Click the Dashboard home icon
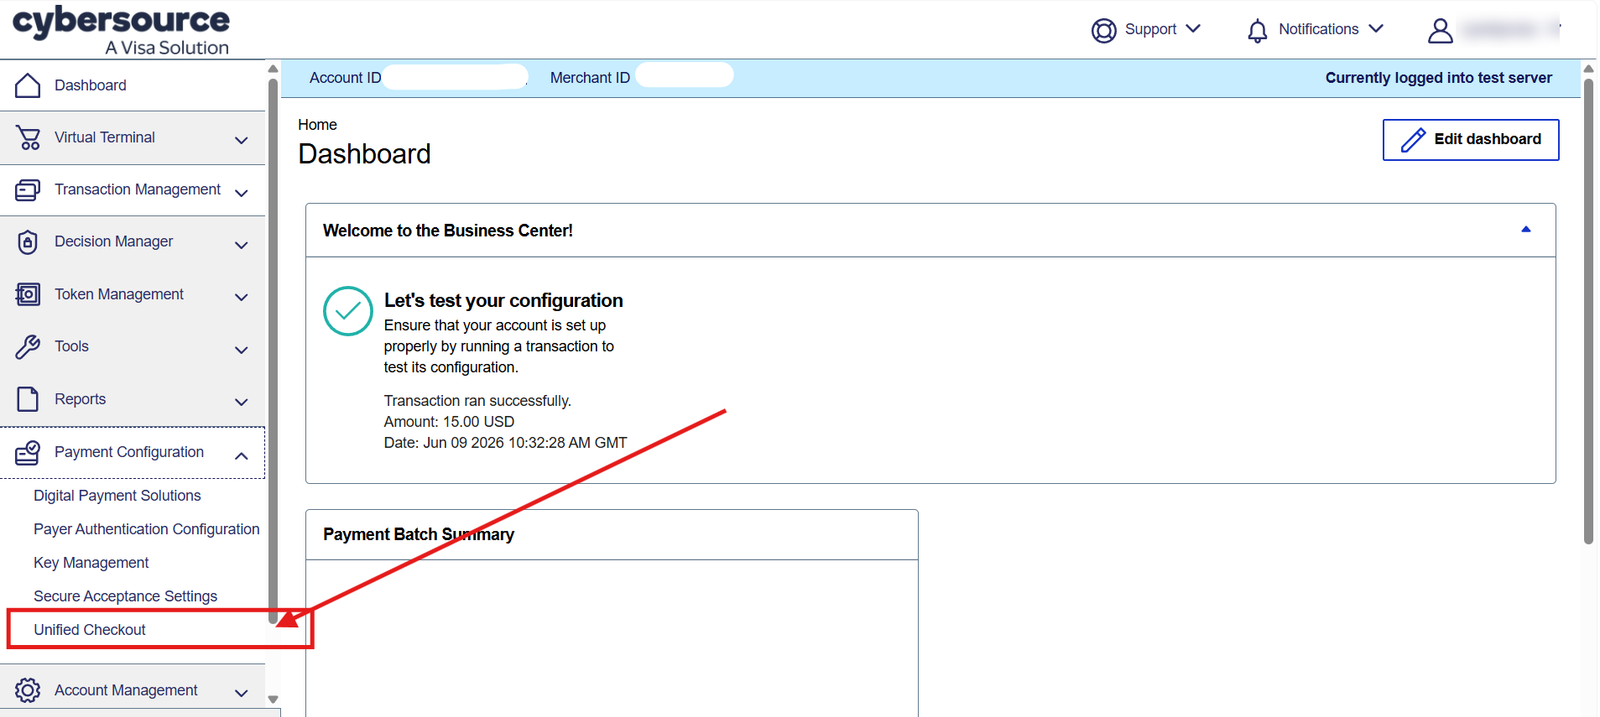Screen dimensions: 1600x717 28,85
